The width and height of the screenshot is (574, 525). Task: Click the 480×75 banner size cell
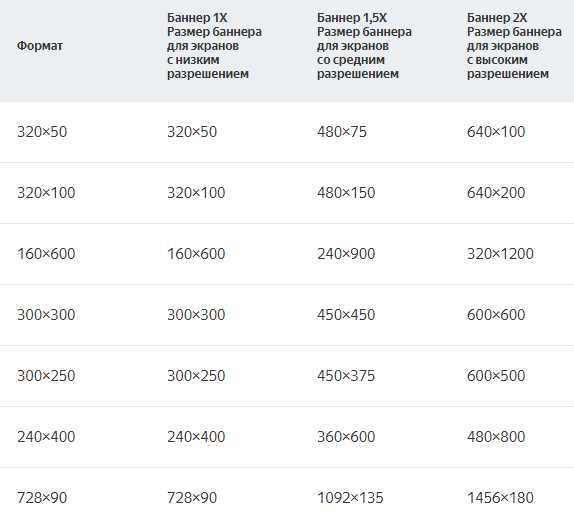342,132
